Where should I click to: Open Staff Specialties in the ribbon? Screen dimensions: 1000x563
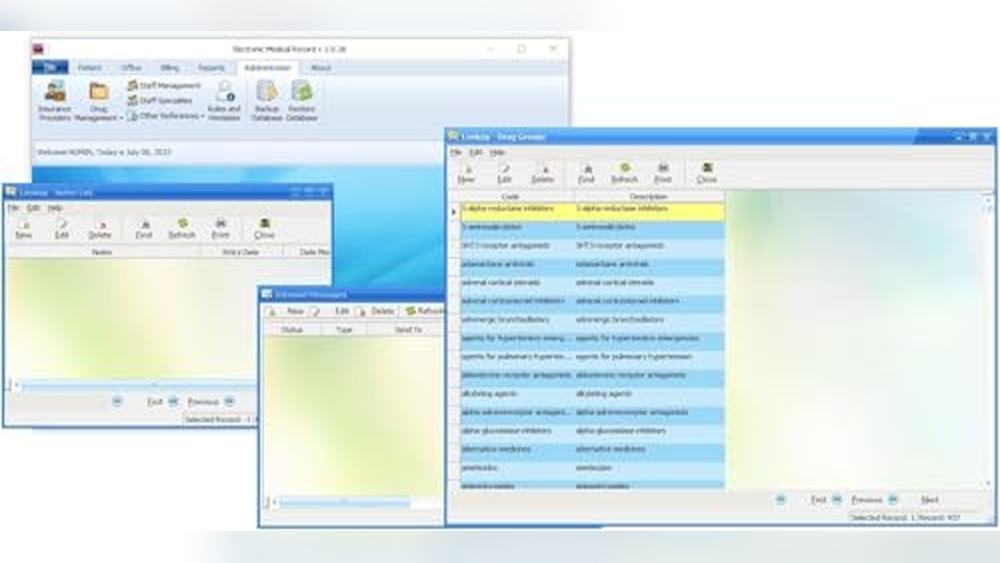coord(159,101)
